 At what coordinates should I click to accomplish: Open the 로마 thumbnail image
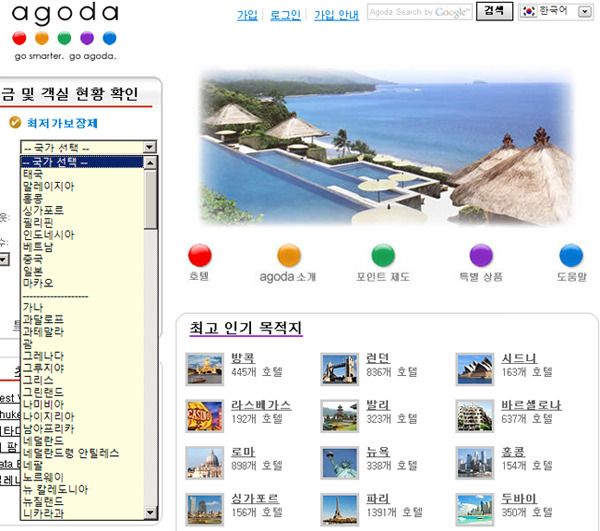(x=205, y=463)
